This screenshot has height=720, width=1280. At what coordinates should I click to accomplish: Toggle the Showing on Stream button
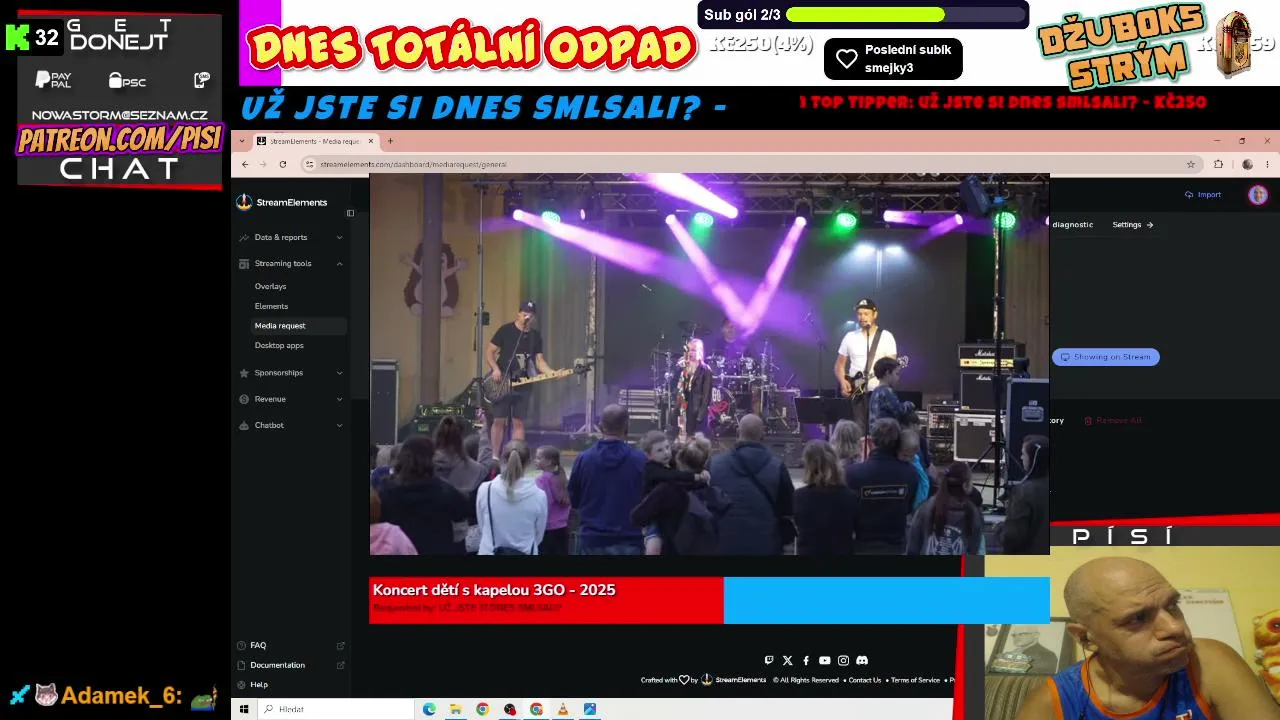pos(1105,357)
